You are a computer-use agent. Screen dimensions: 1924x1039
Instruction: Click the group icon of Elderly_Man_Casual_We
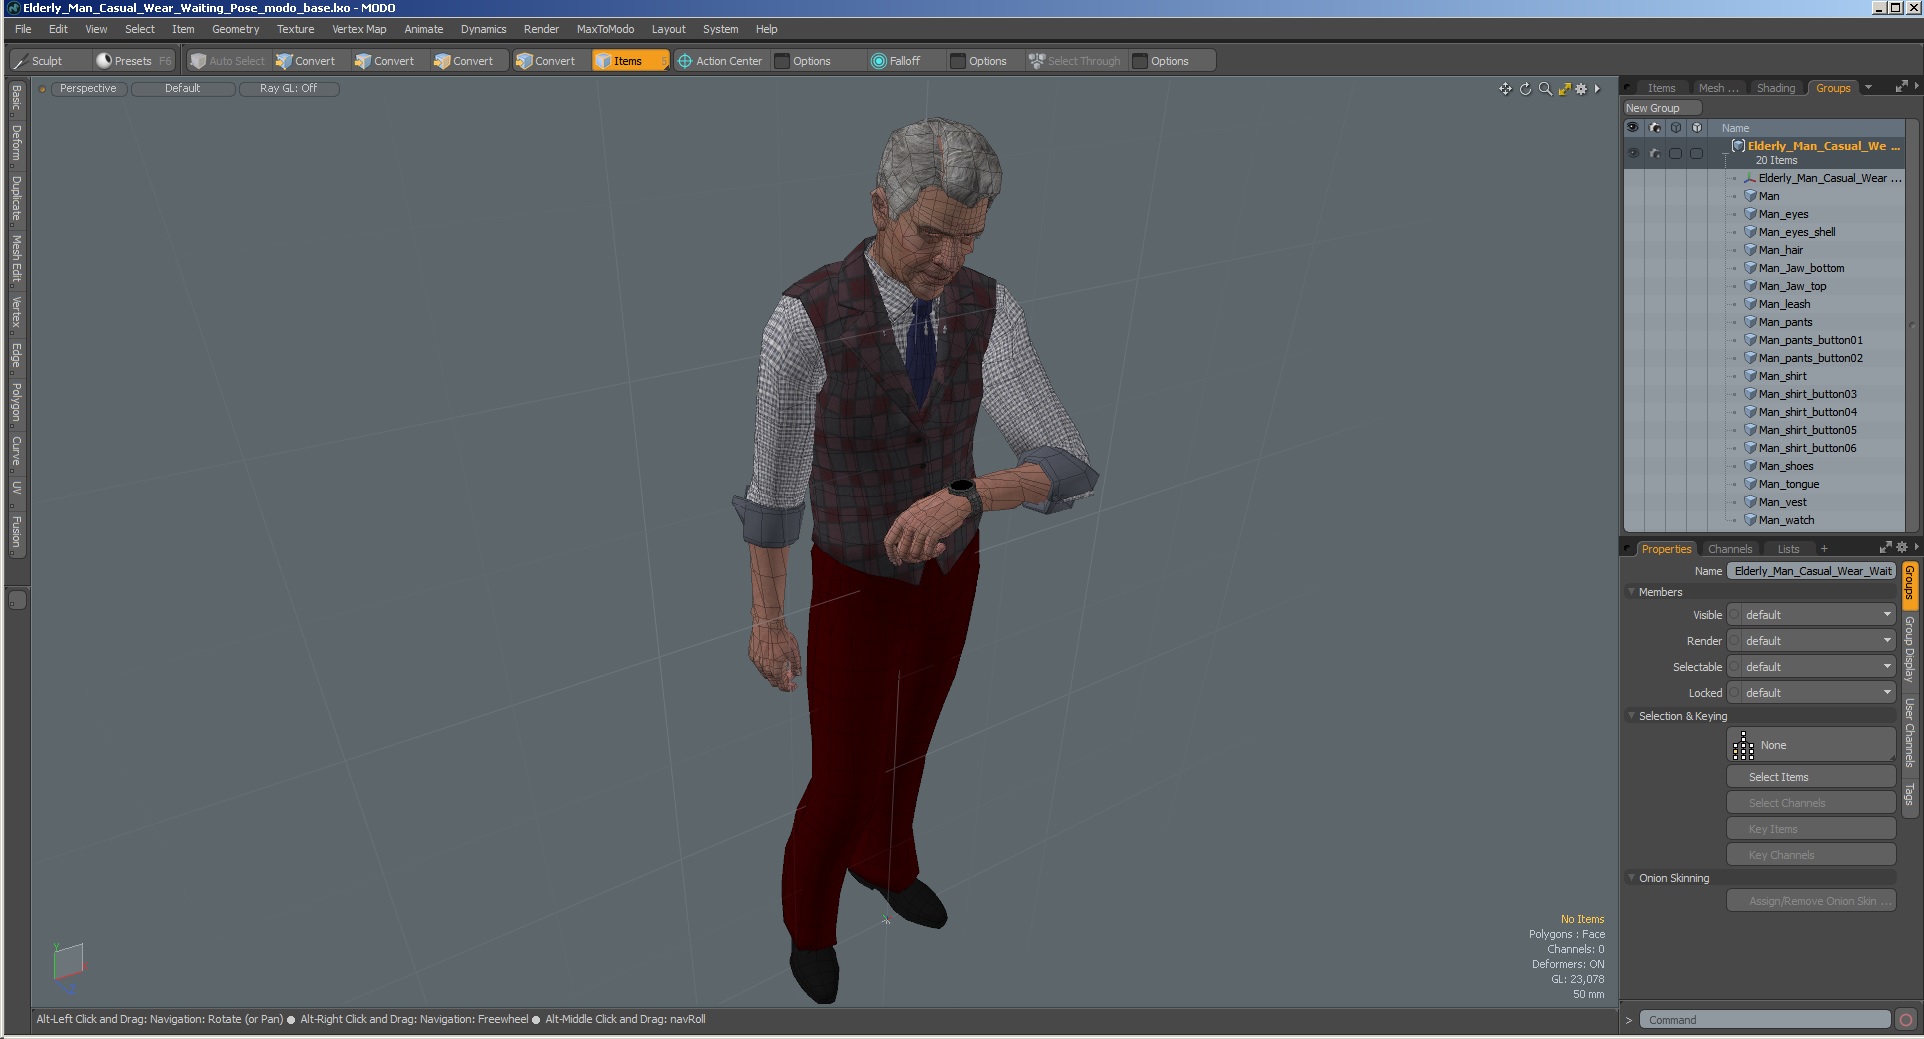tap(1738, 146)
